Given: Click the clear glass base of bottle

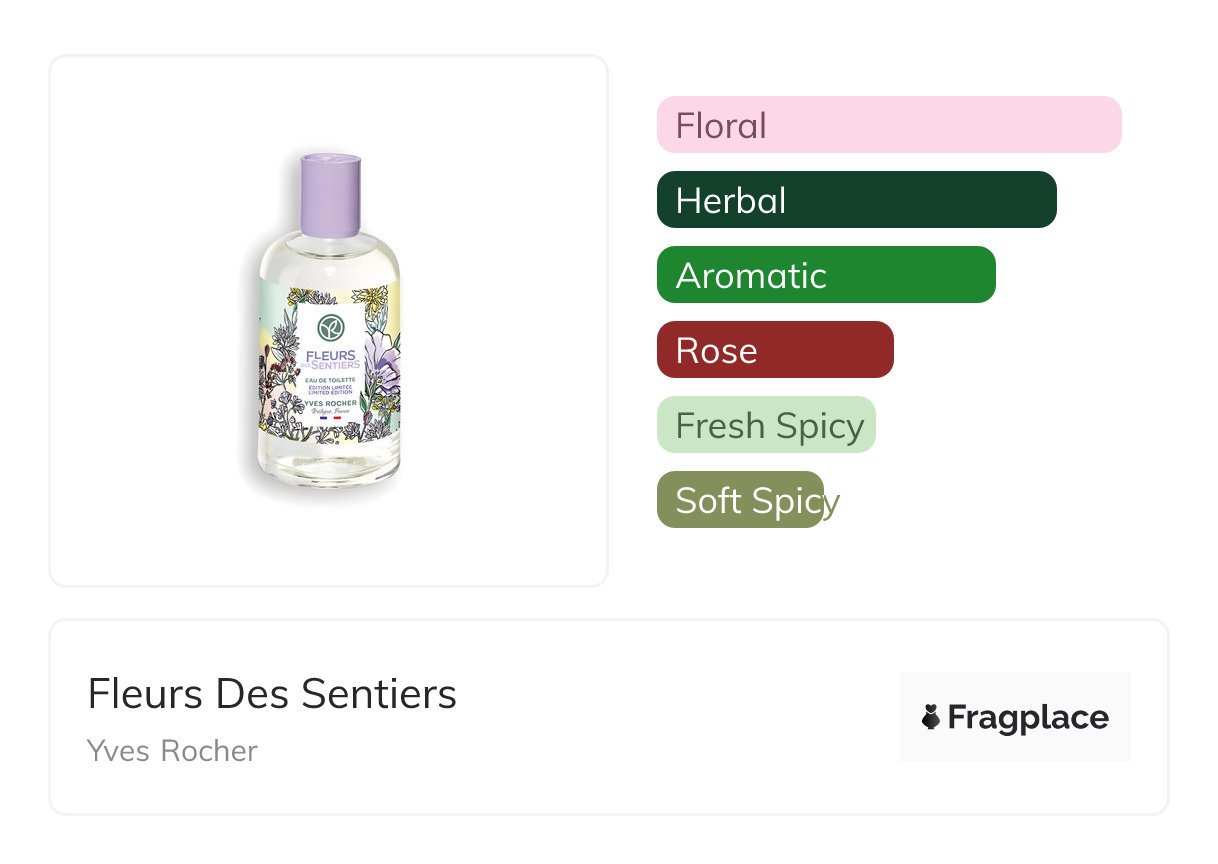Looking at the screenshot, I should 329,472.
